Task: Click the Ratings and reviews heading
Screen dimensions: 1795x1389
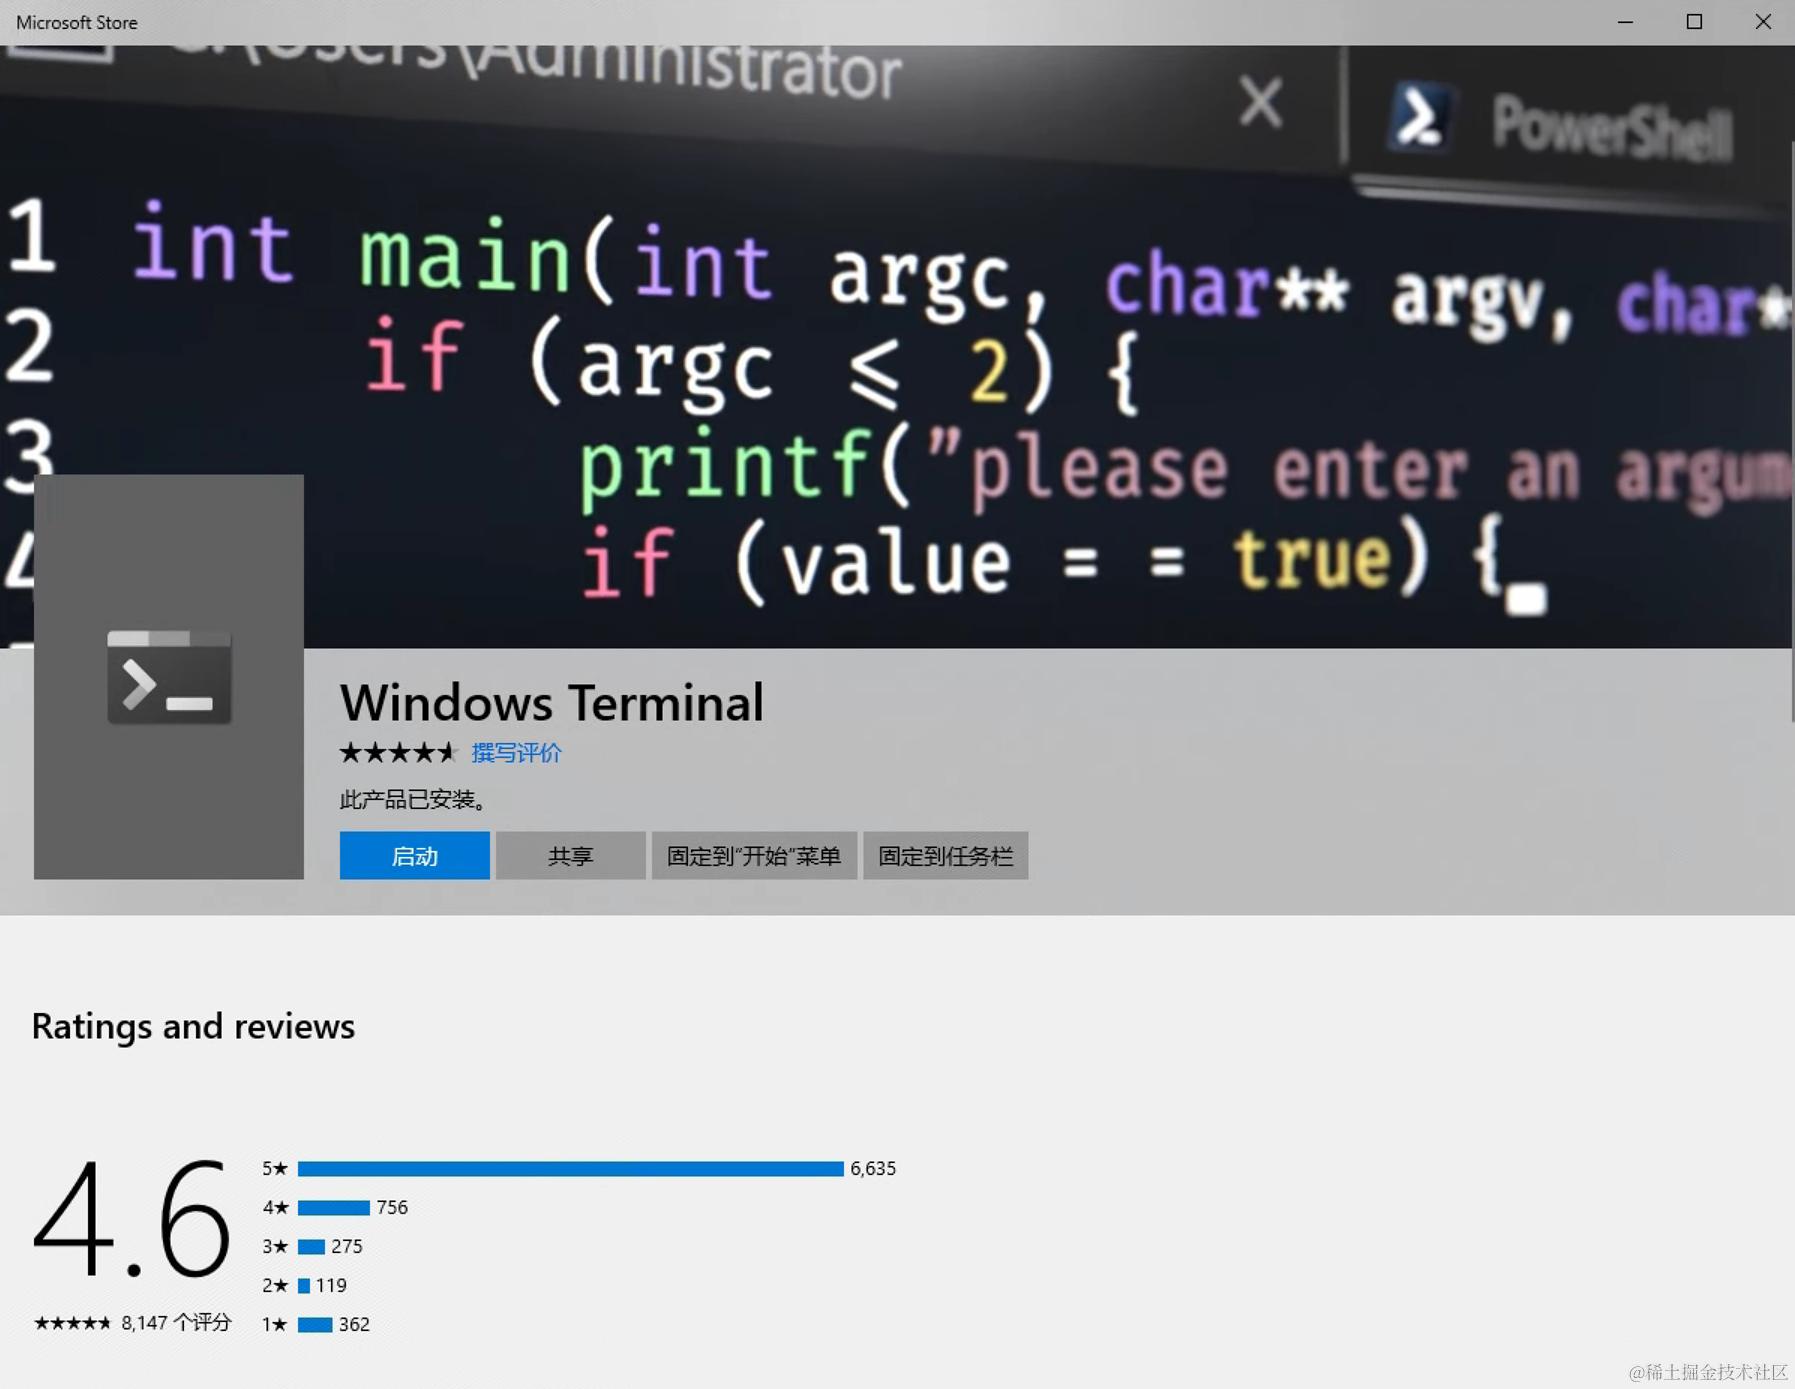Action: click(x=193, y=1026)
